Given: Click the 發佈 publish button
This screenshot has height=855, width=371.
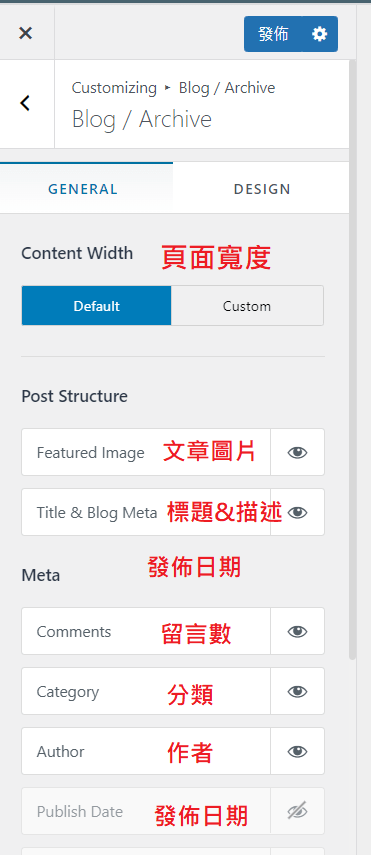Looking at the screenshot, I should click(x=273, y=34).
